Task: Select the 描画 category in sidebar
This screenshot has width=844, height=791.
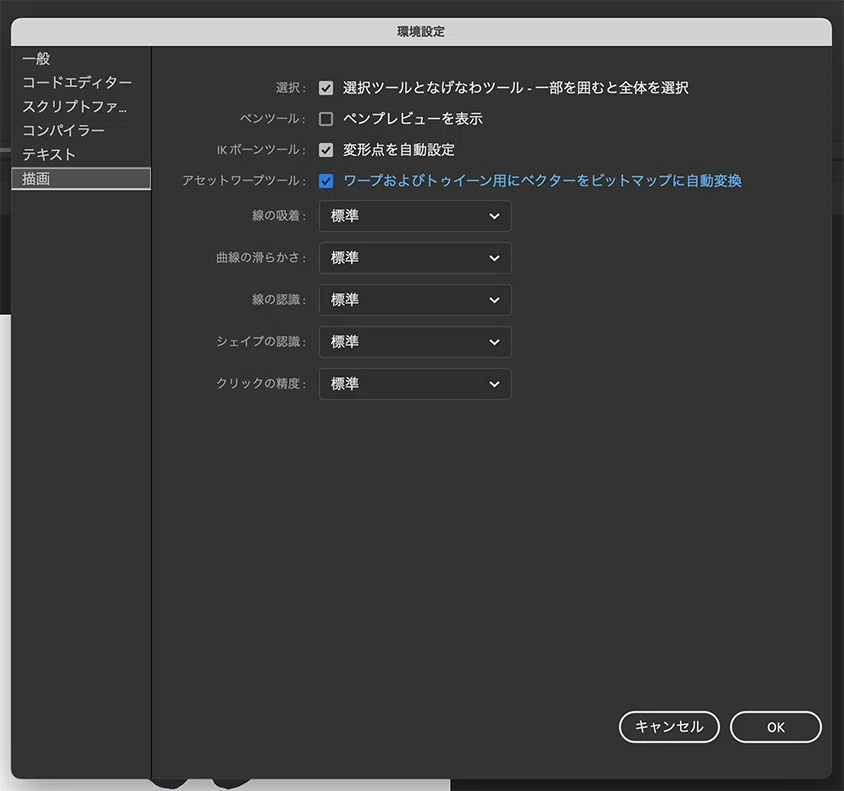Action: pyautogui.click(x=81, y=179)
